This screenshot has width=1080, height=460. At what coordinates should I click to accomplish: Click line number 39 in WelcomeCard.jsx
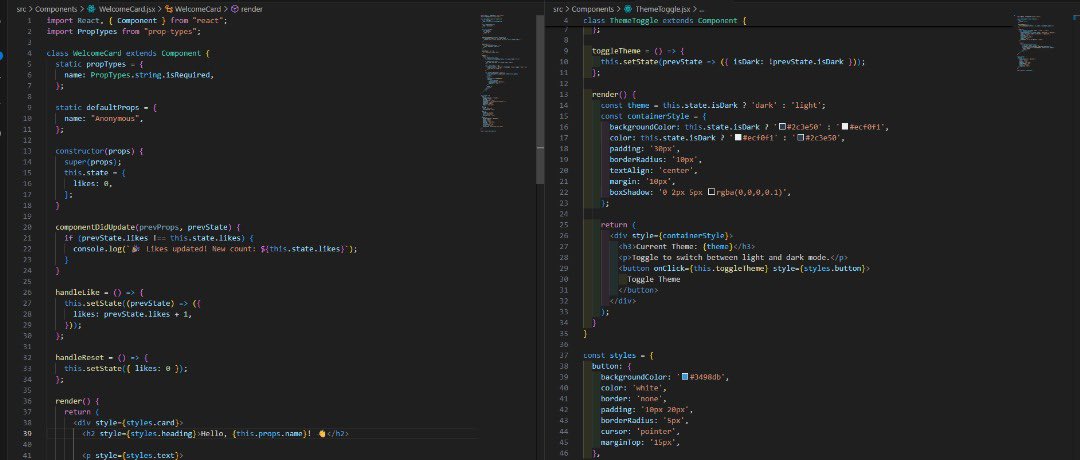click(27, 433)
